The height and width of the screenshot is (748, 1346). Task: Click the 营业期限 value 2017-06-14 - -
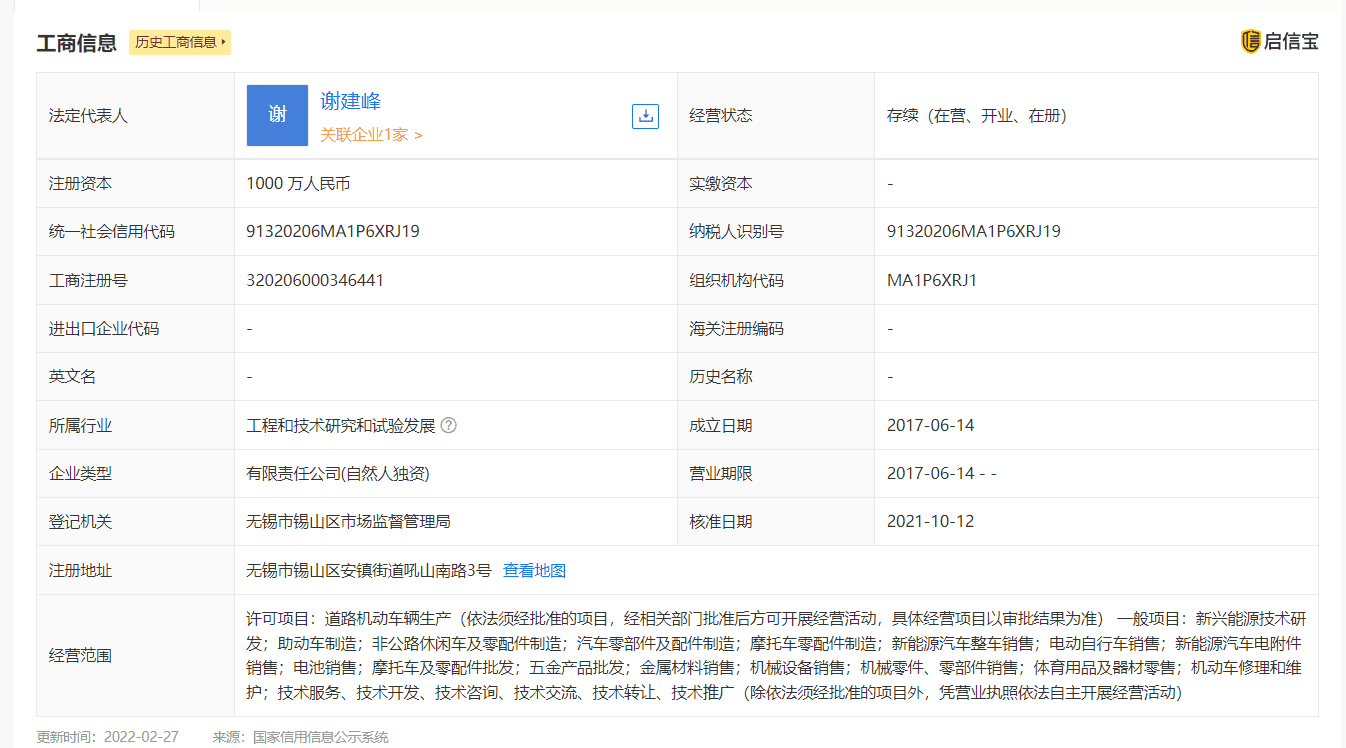coord(941,473)
